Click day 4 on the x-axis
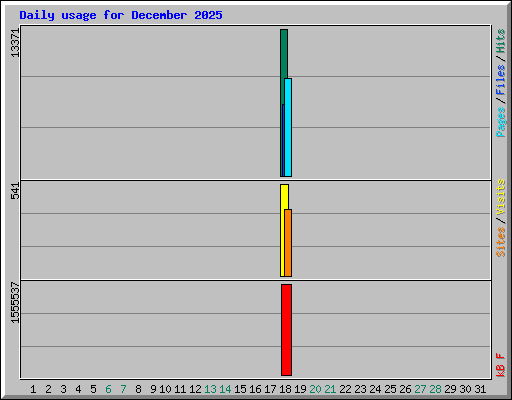Screen dimensions: 512x400 tap(78, 389)
